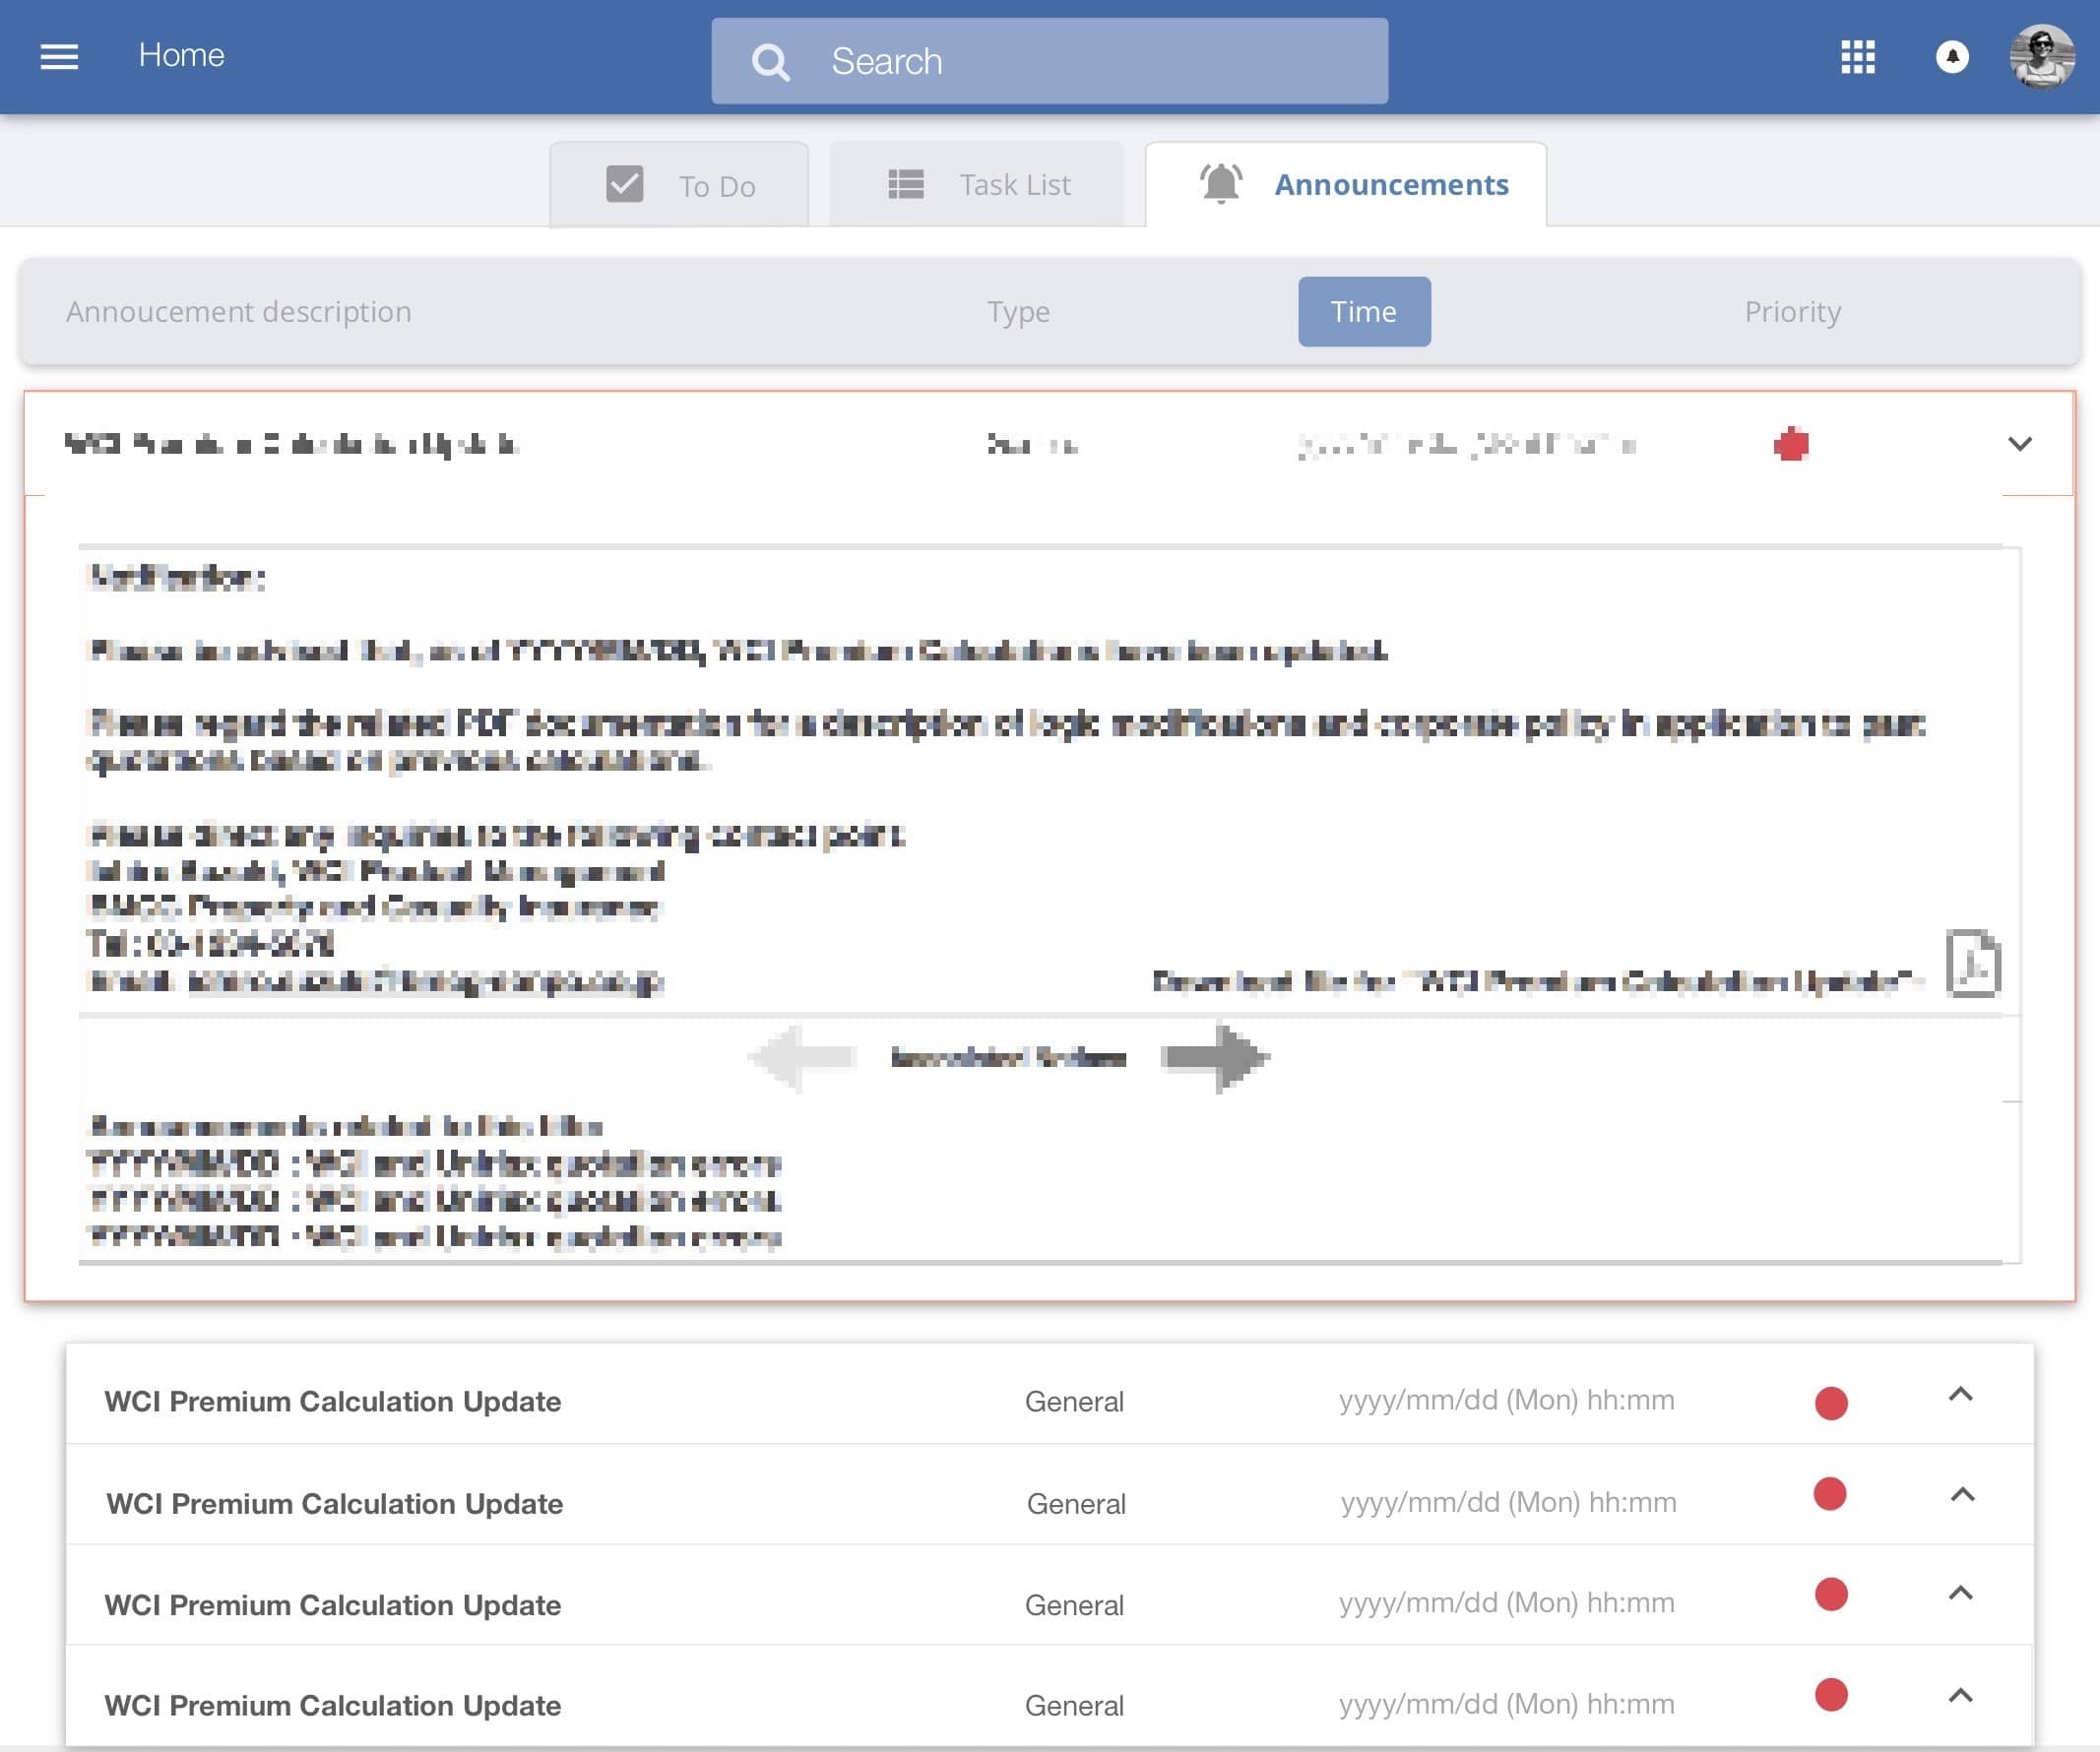Viewport: 2100px width, 1752px height.
Task: Expand the last WCI announcement row
Action: pos(1960,1696)
